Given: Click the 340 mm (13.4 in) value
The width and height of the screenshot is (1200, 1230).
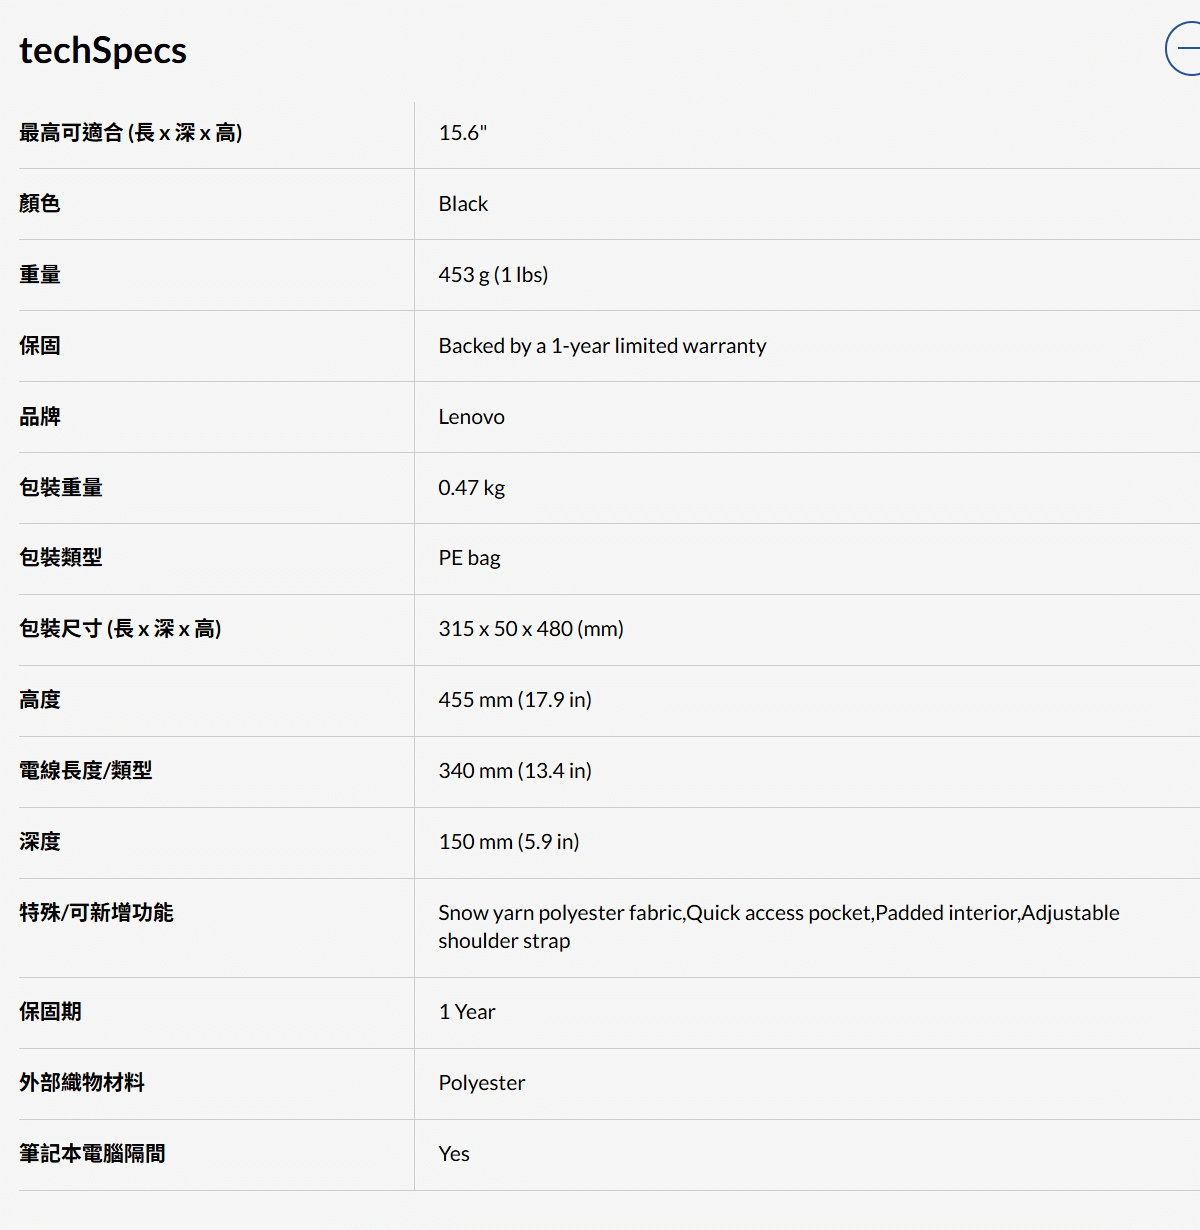Looking at the screenshot, I should 514,771.
